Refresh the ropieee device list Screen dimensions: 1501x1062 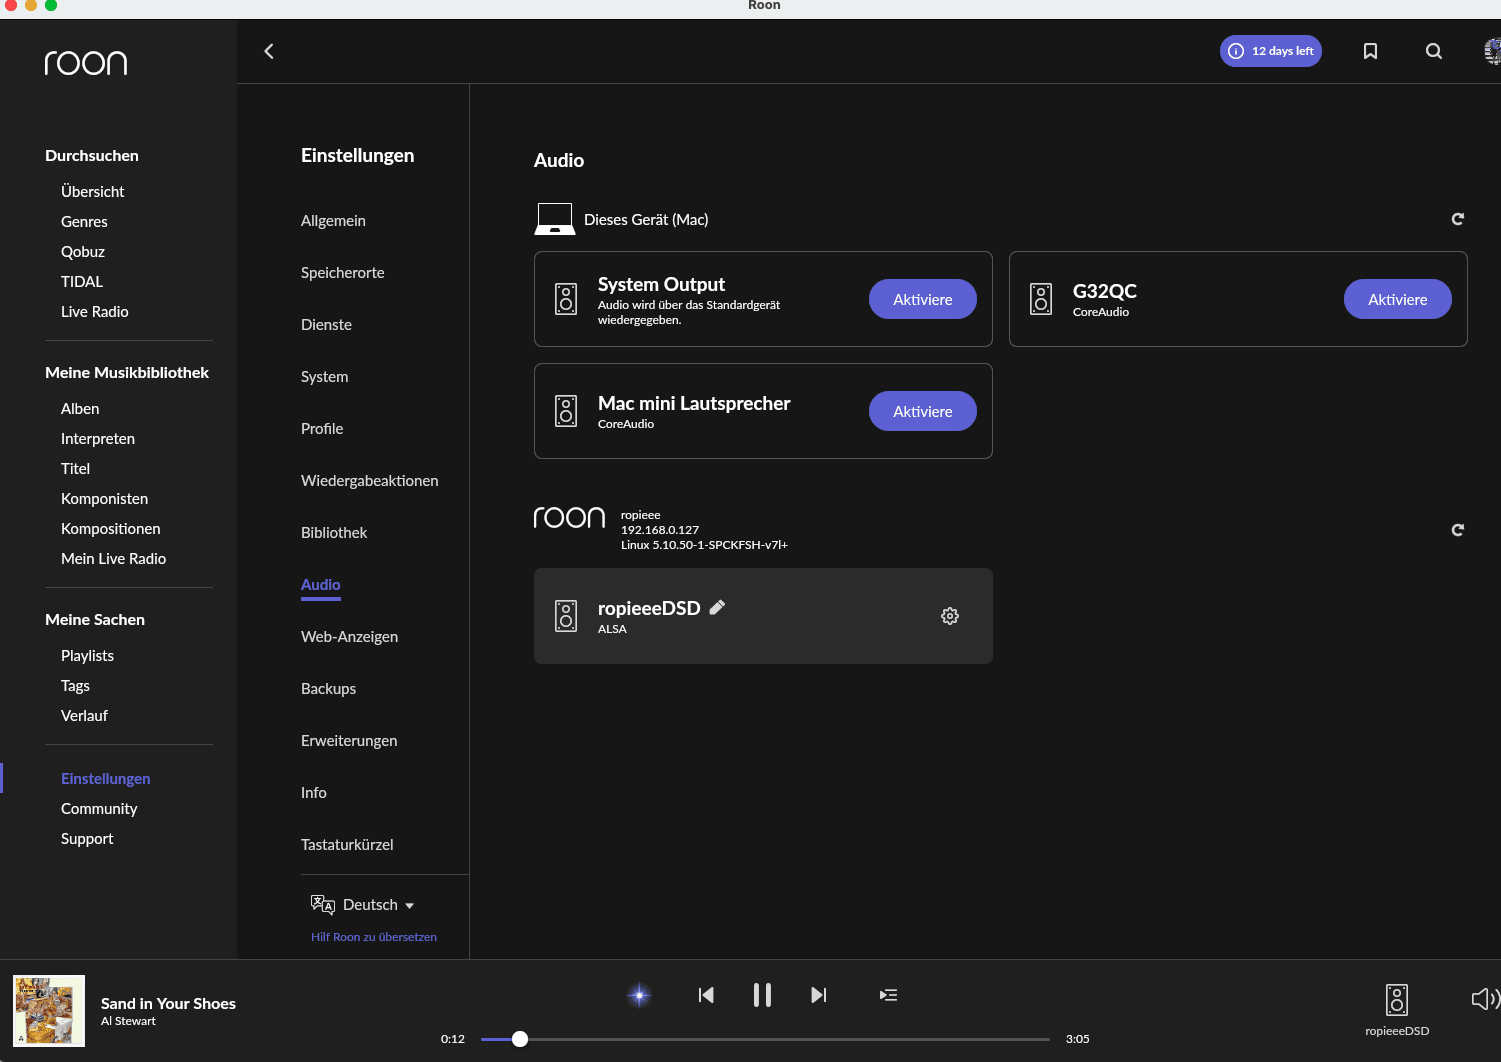click(x=1457, y=530)
